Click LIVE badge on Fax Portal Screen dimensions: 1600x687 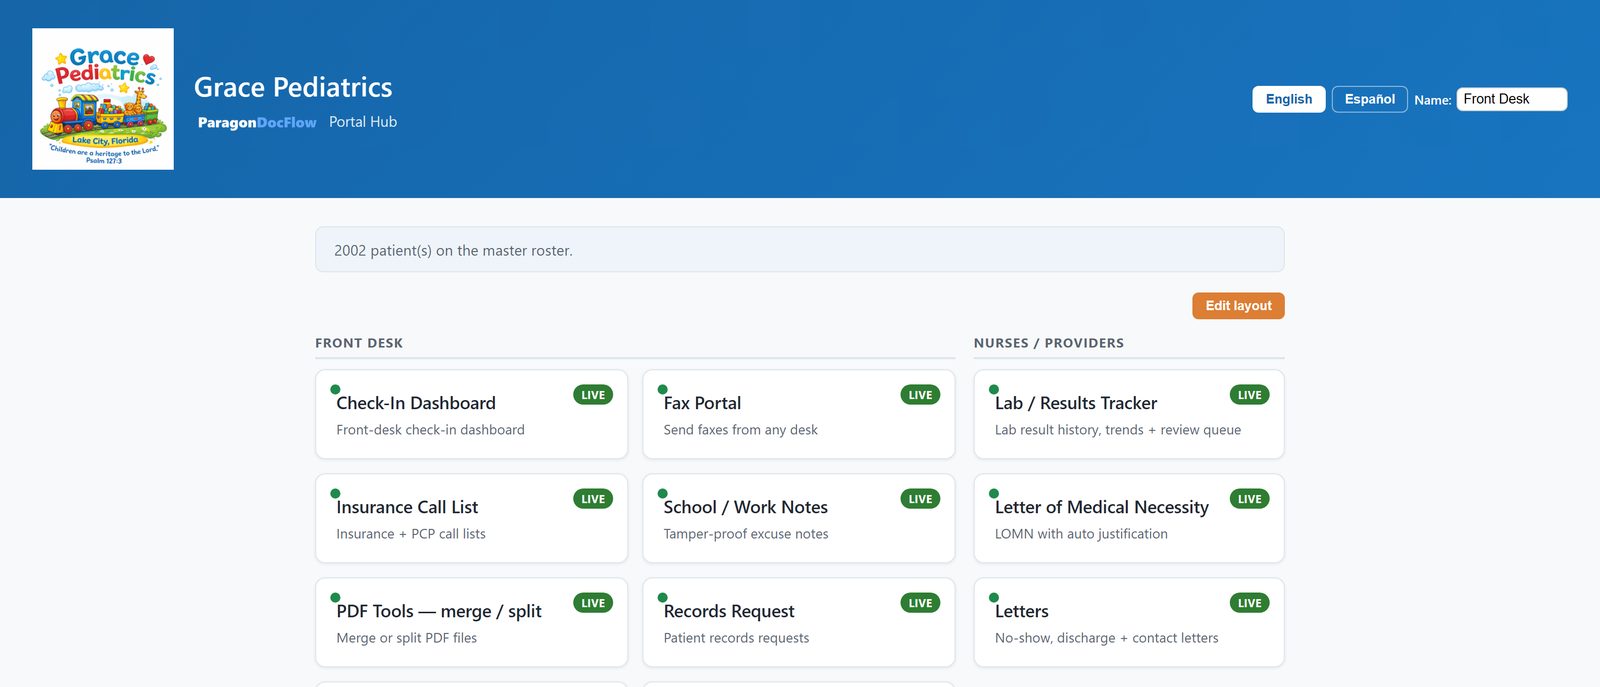920,395
